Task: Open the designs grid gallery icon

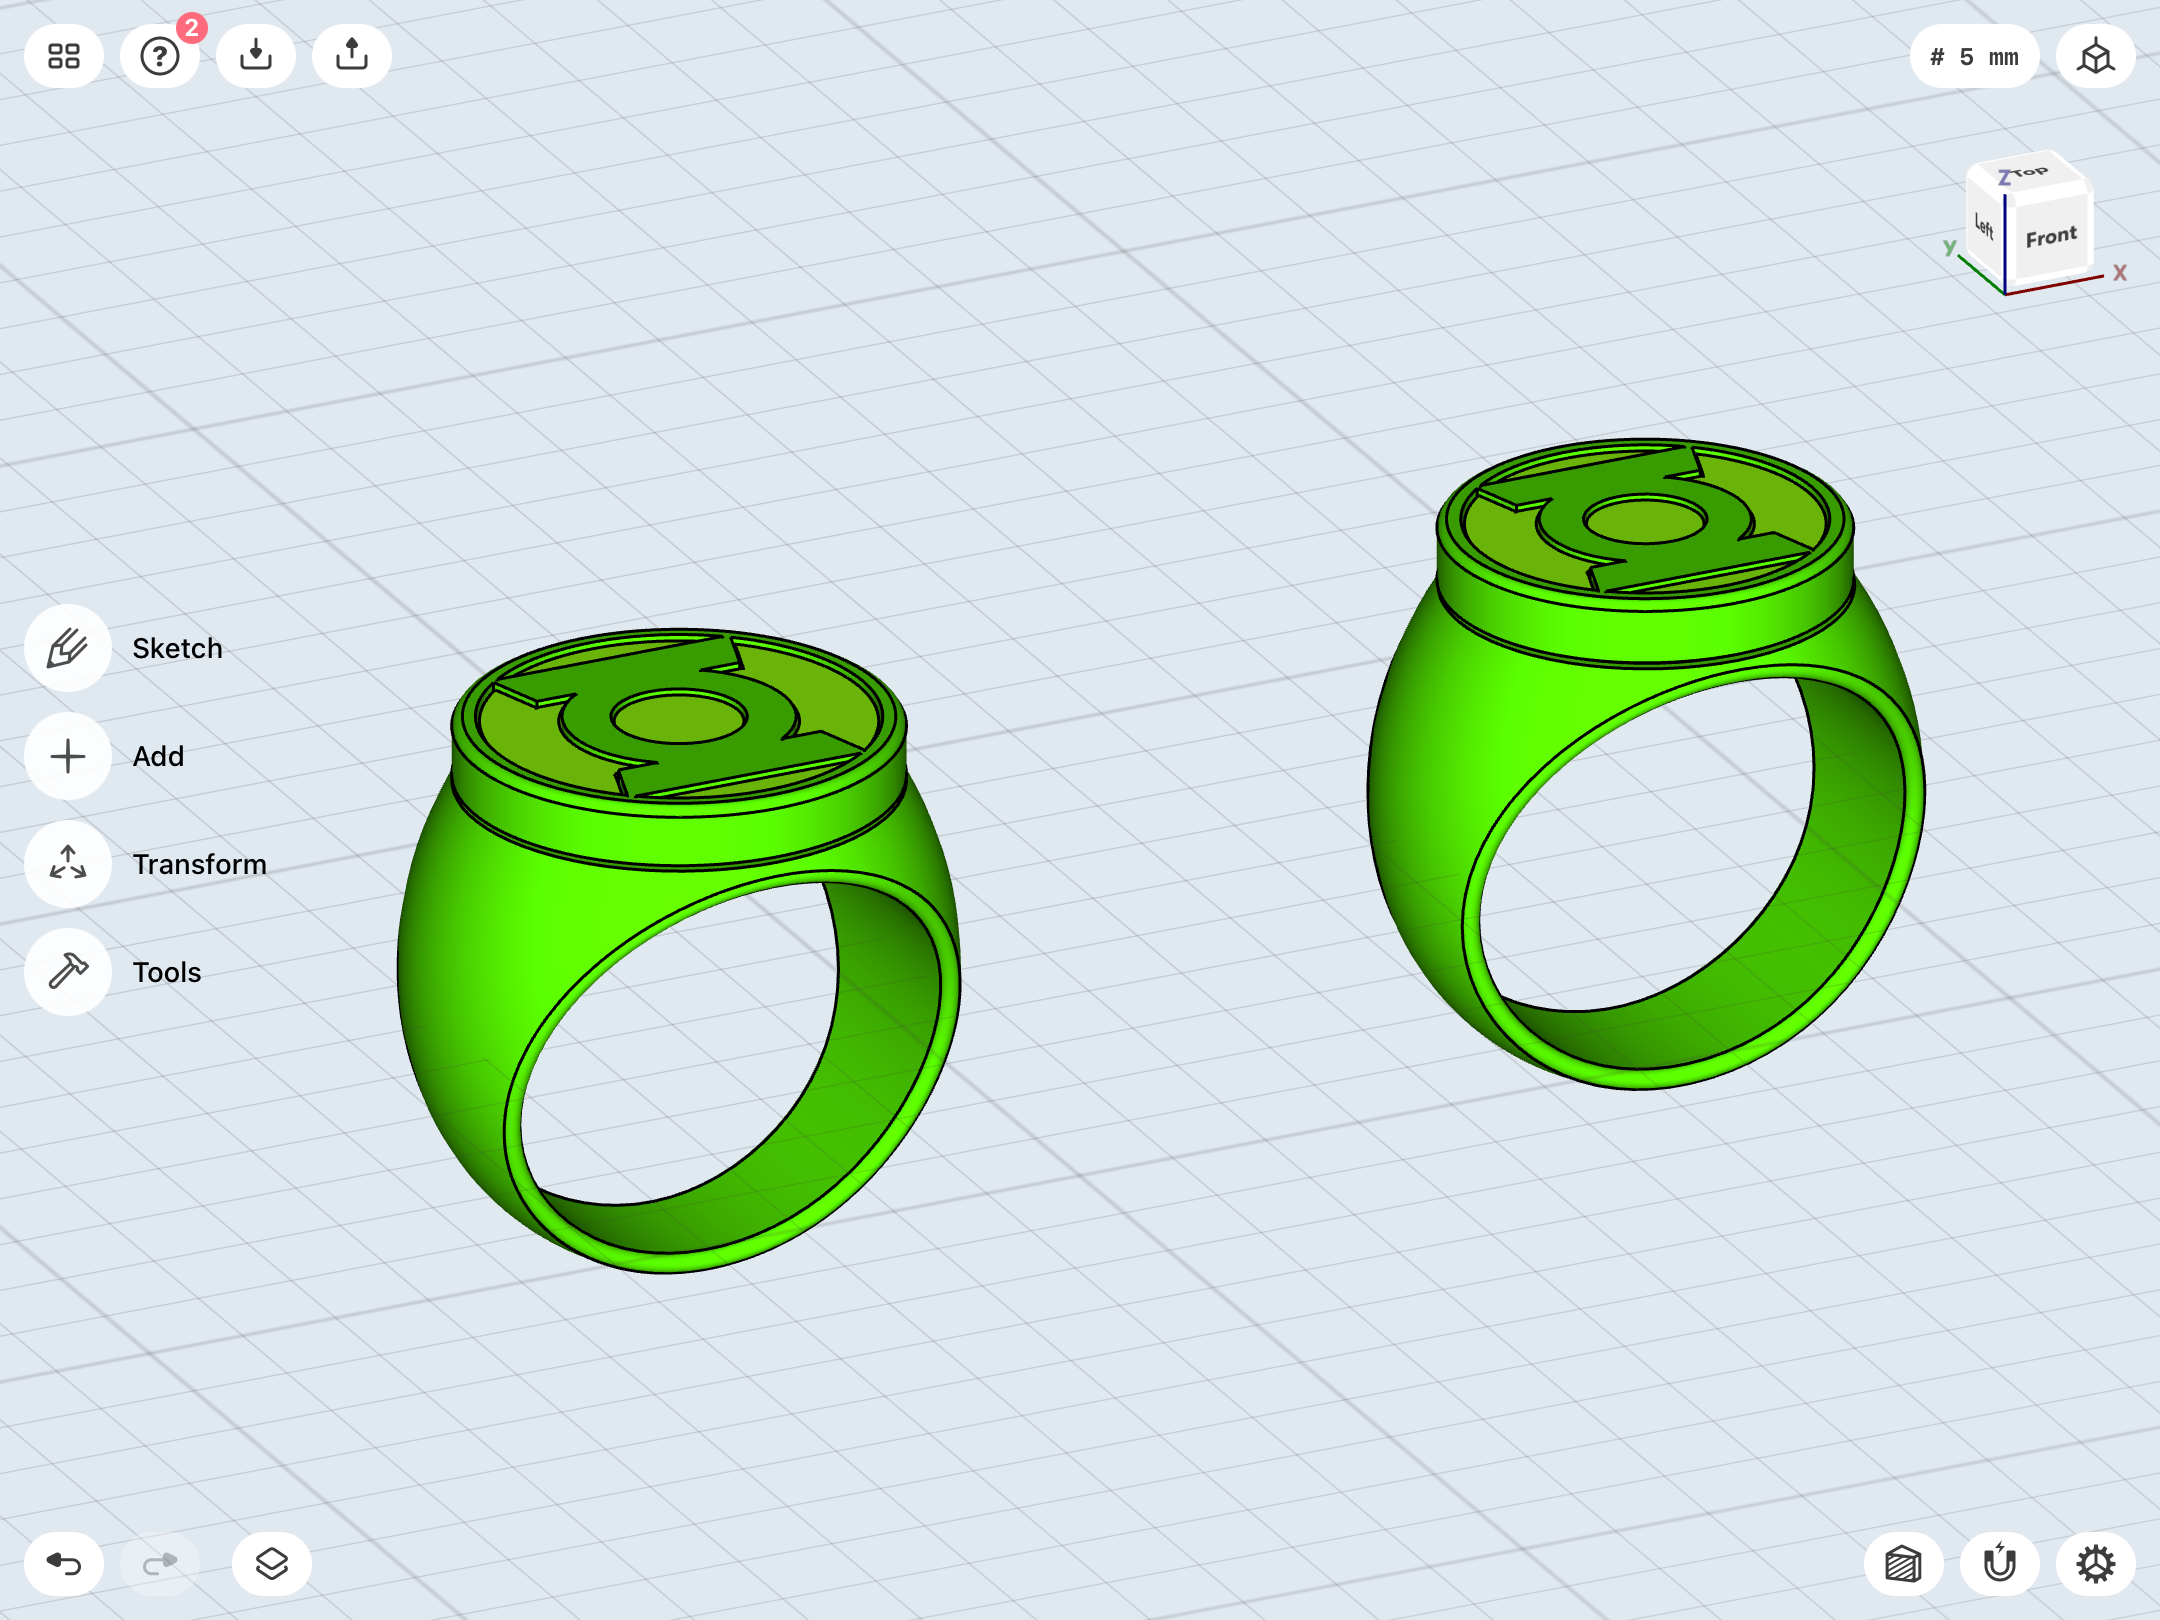Action: [64, 56]
